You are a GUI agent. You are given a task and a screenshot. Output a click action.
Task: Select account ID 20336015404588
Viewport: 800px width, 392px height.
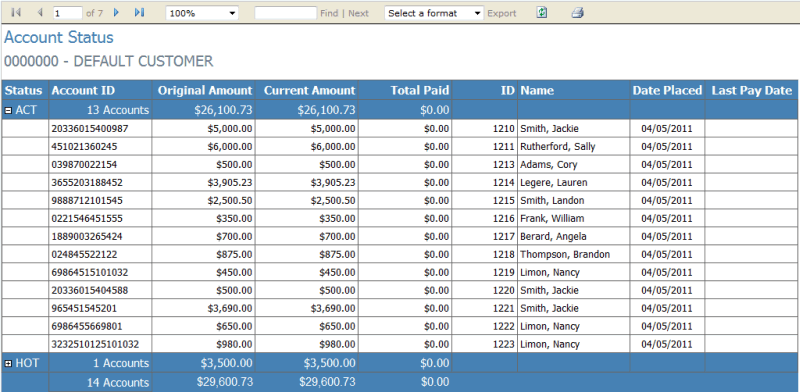click(x=90, y=290)
